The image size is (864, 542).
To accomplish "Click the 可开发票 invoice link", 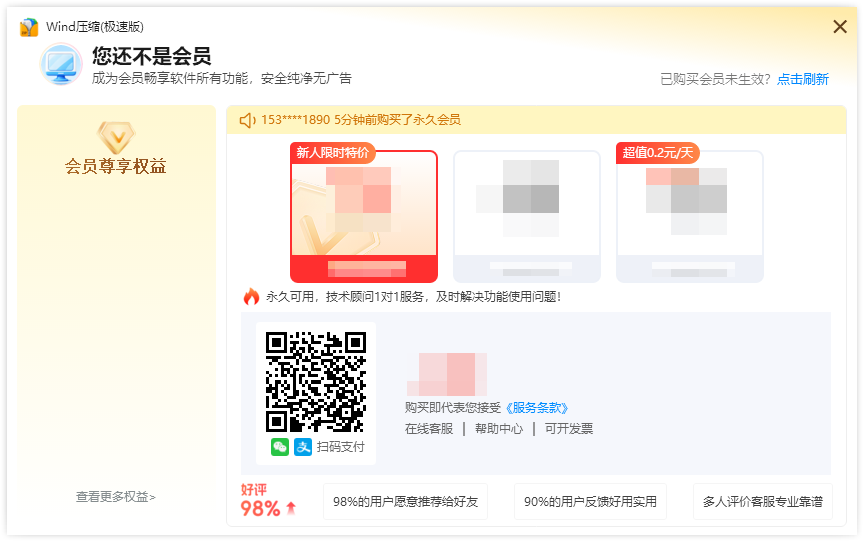I will coord(569,429).
